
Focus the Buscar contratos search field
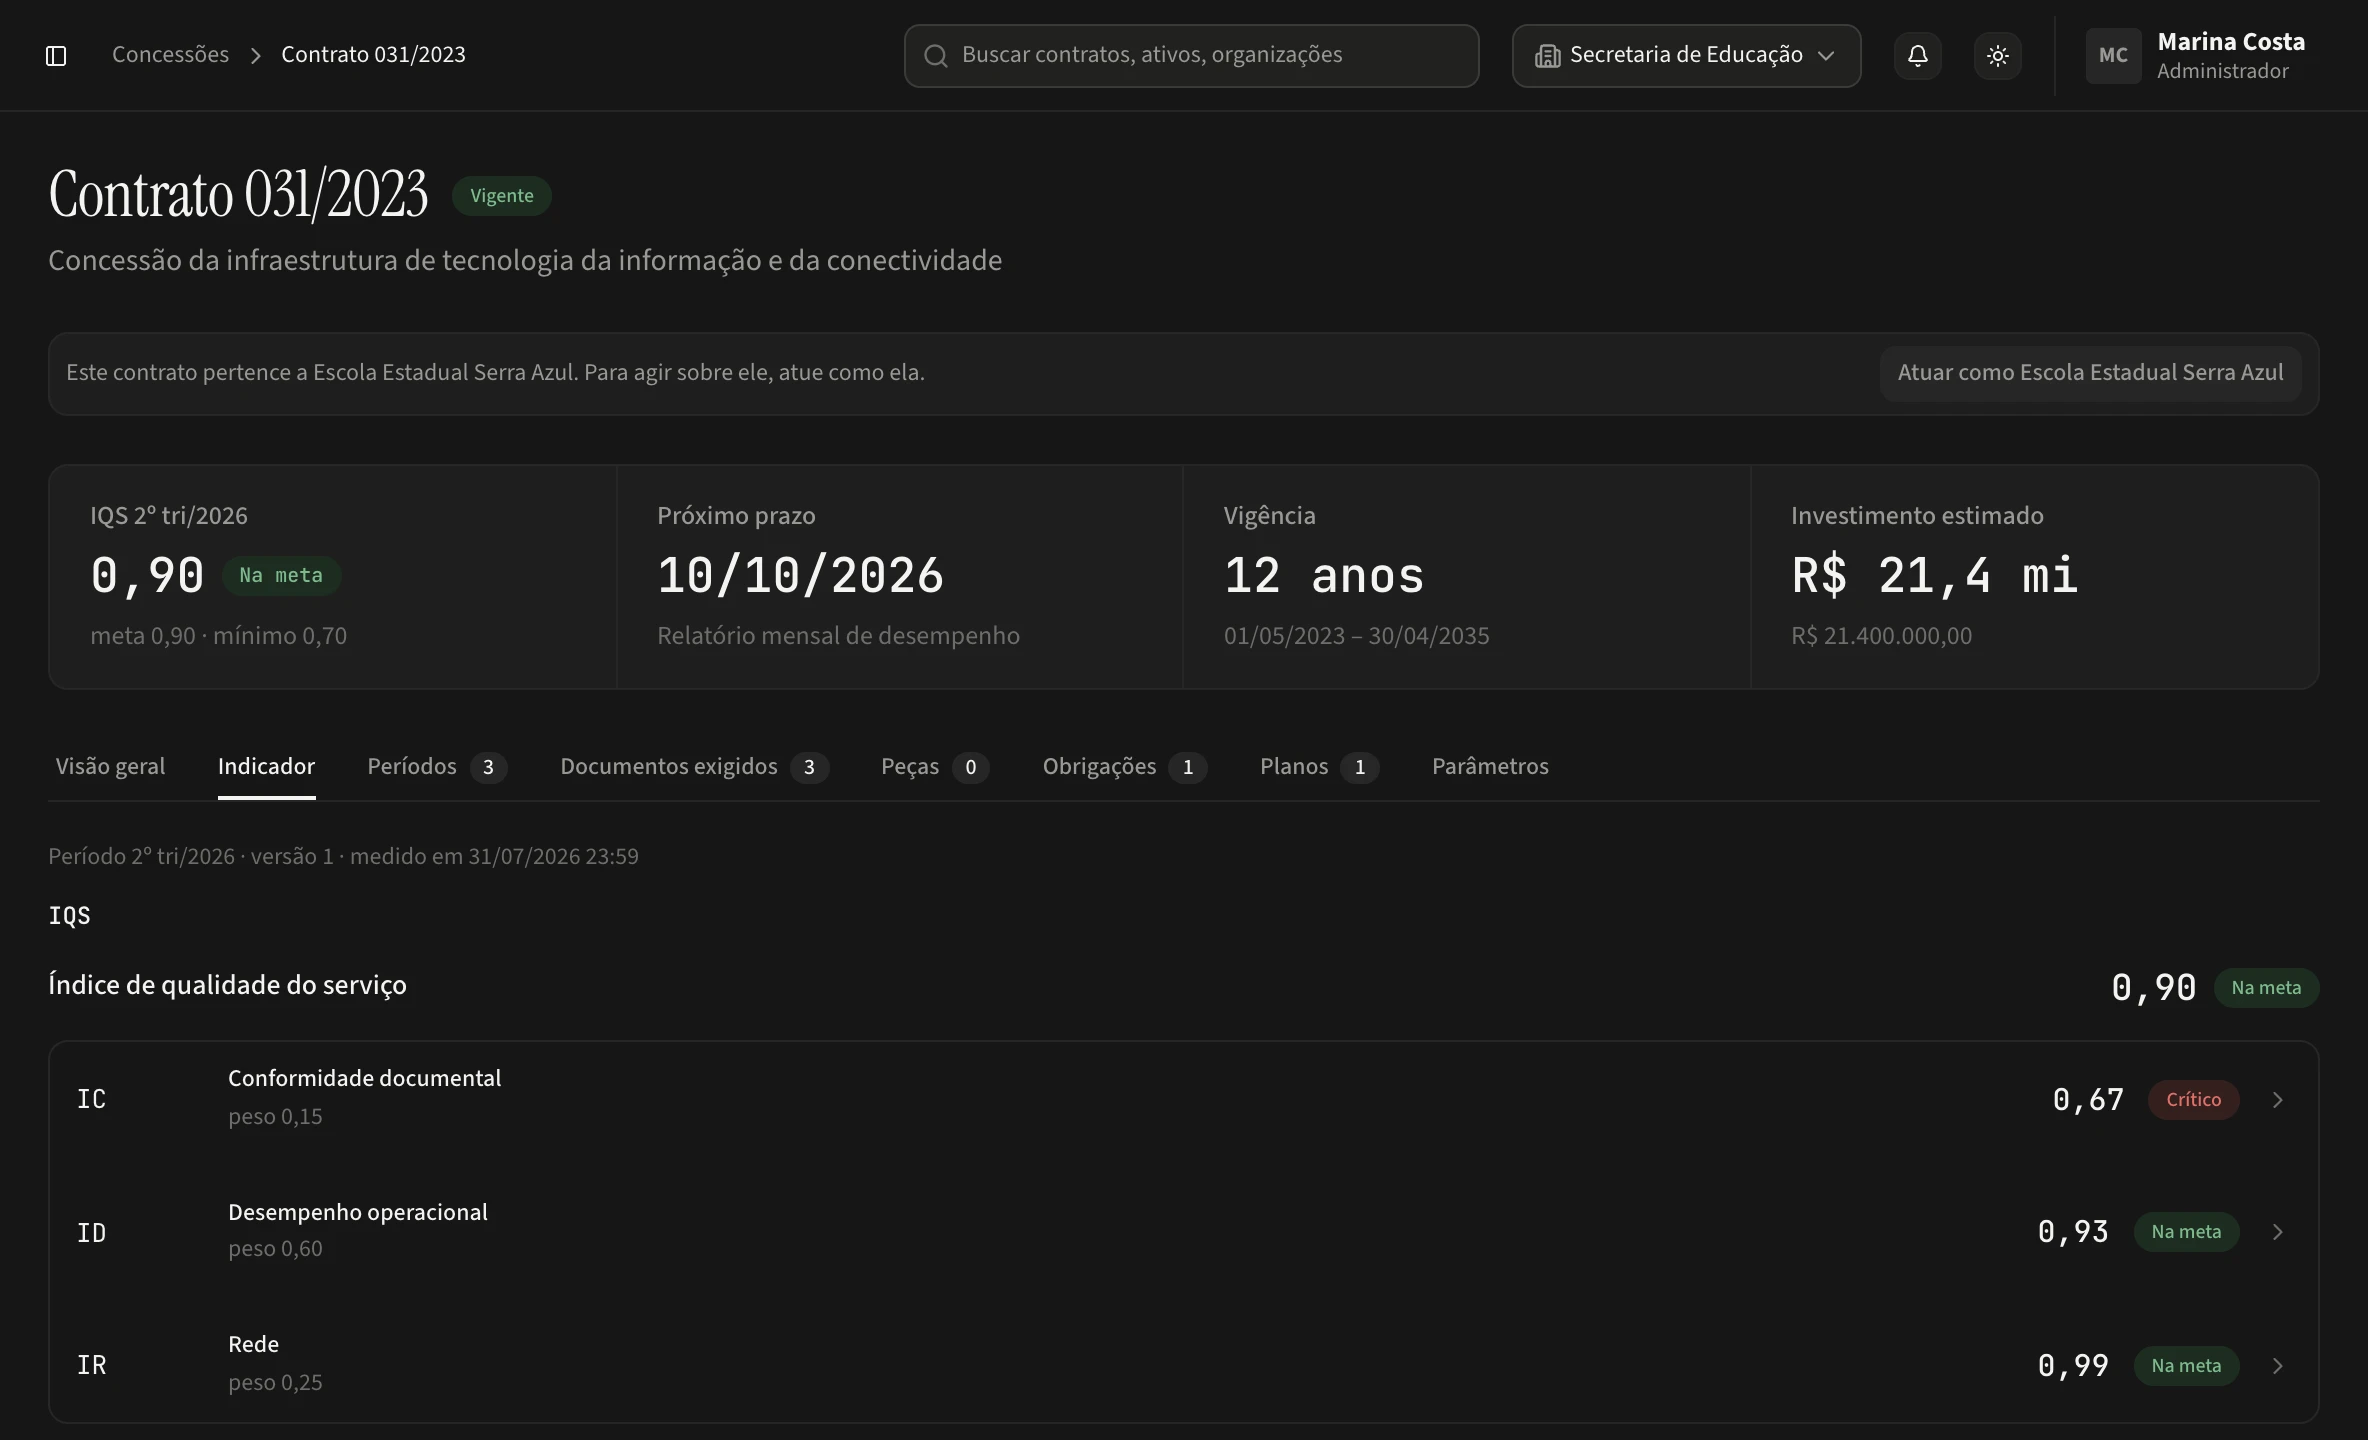(1191, 56)
